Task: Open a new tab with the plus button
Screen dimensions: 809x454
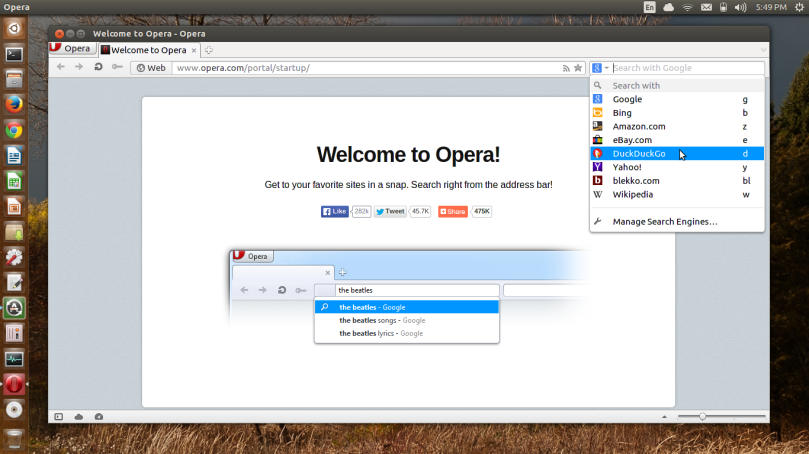Action: point(208,50)
